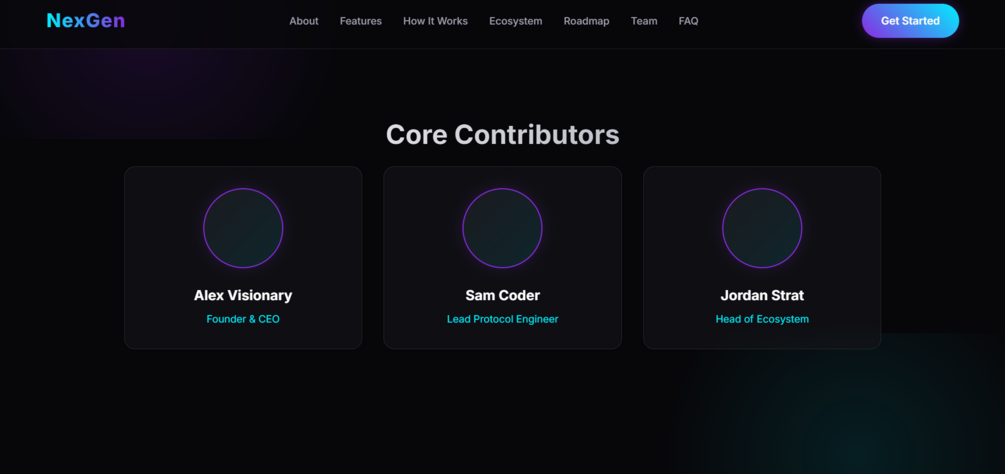Open the Roadmap nav link
The width and height of the screenshot is (1005, 474).
pyautogui.click(x=586, y=21)
